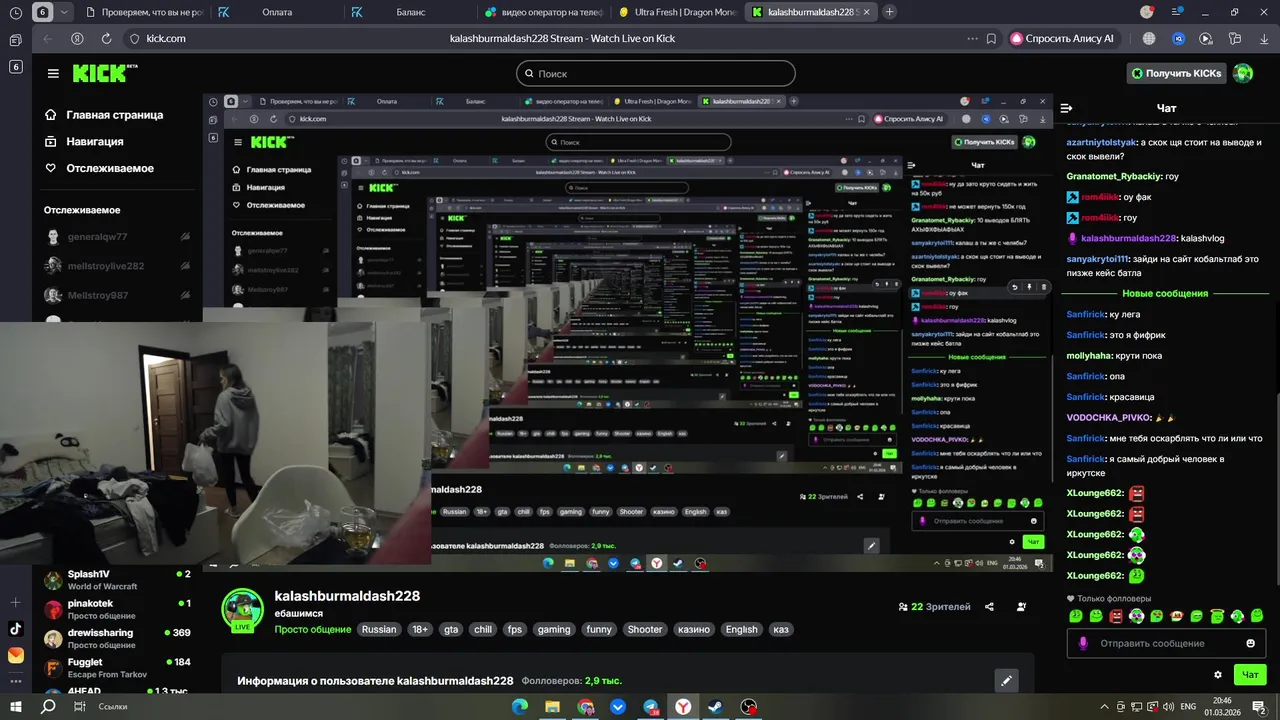Click username VODOCHKA_PIVKO in chat
Screen dimensions: 1280x720
click(1109, 418)
